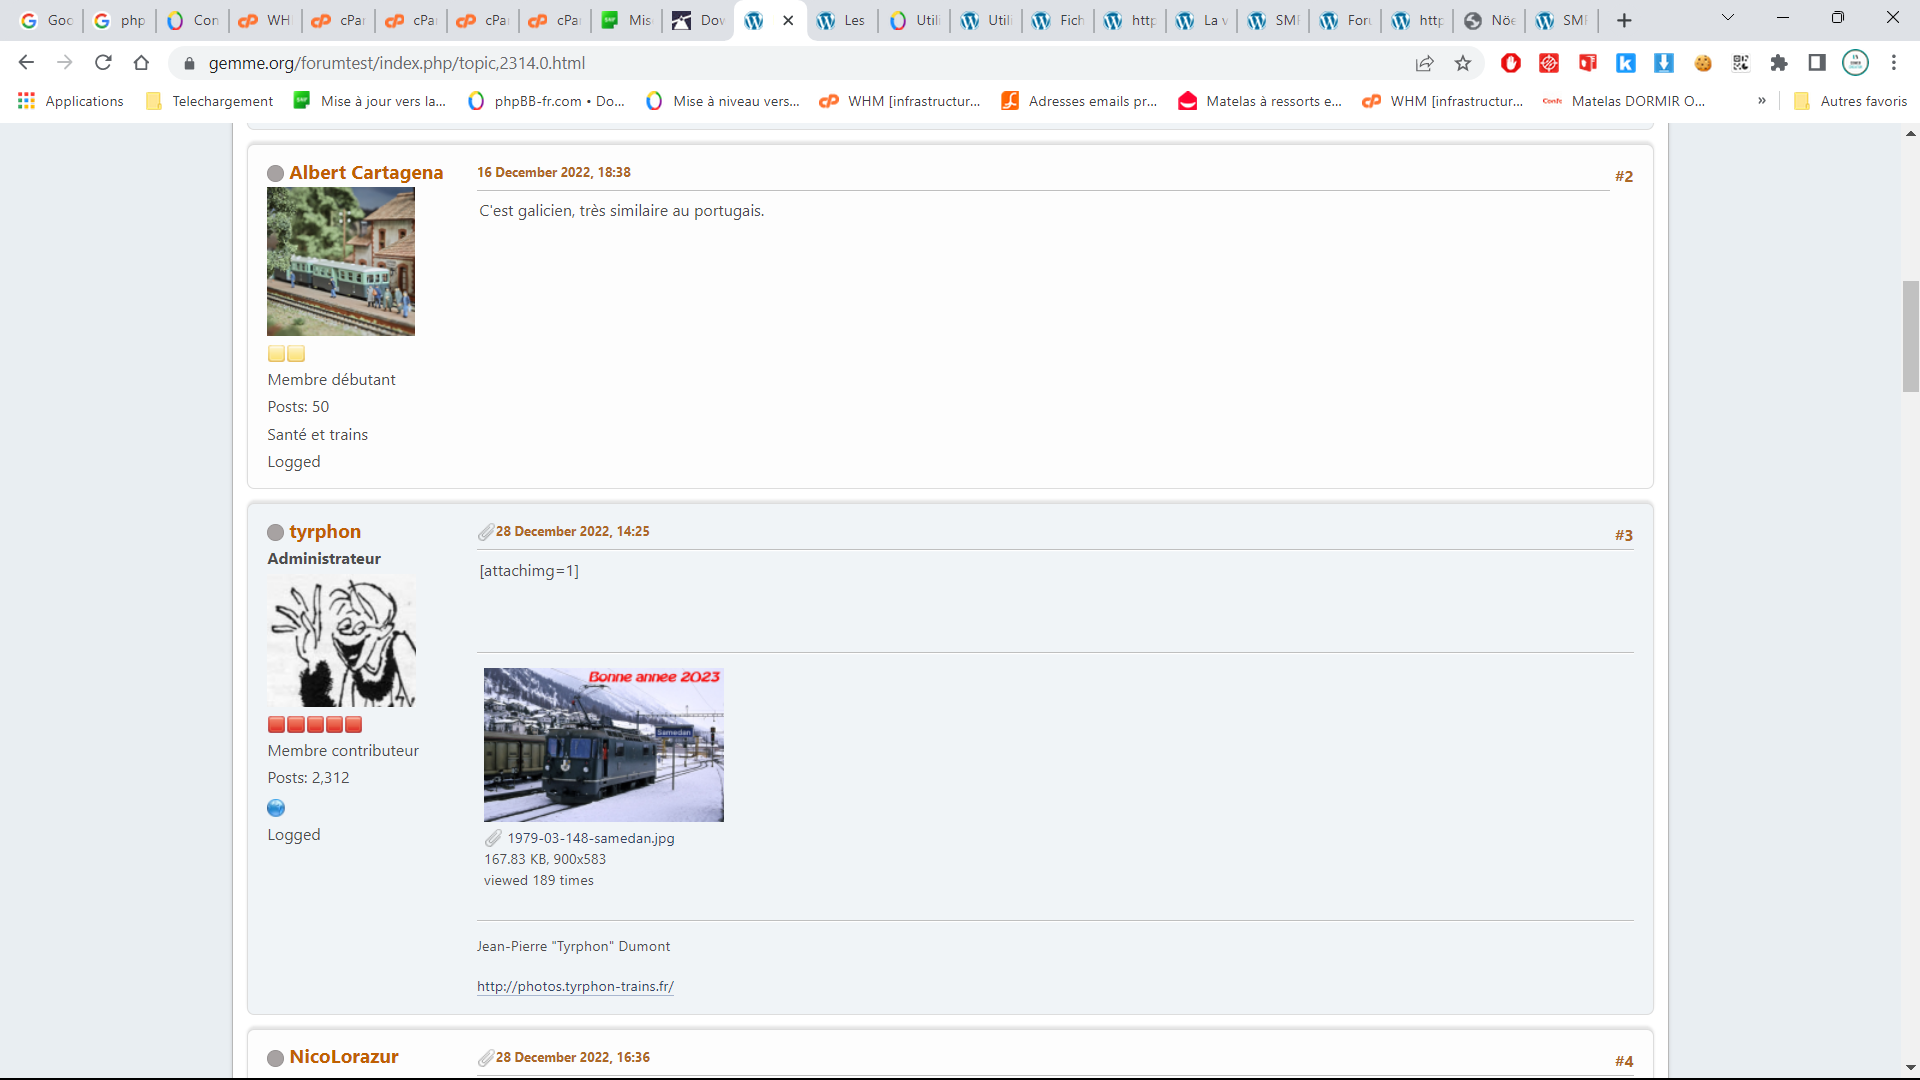Click the #3 post permalink

[1623, 536]
